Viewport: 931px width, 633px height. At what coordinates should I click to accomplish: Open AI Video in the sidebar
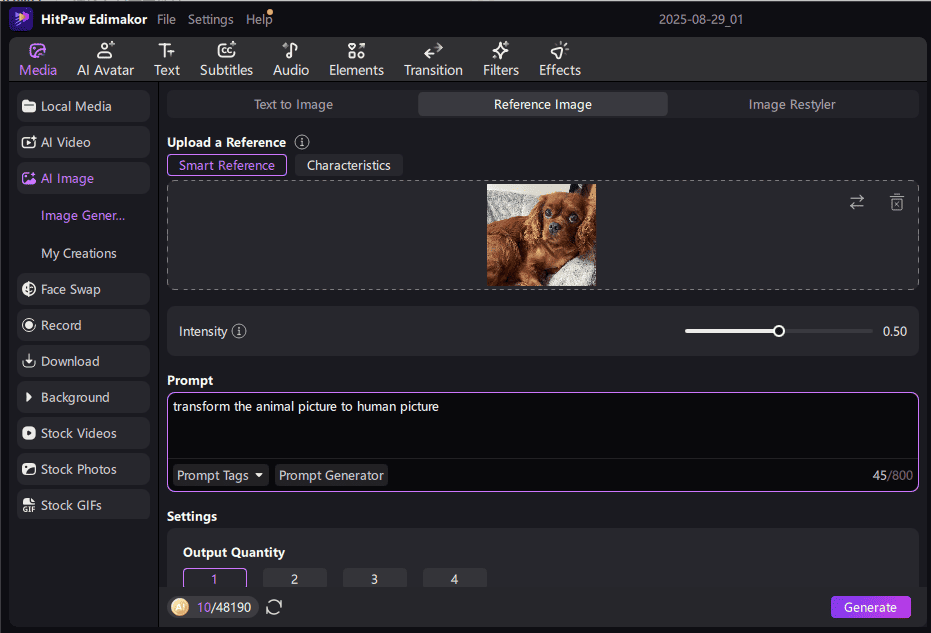(x=83, y=143)
